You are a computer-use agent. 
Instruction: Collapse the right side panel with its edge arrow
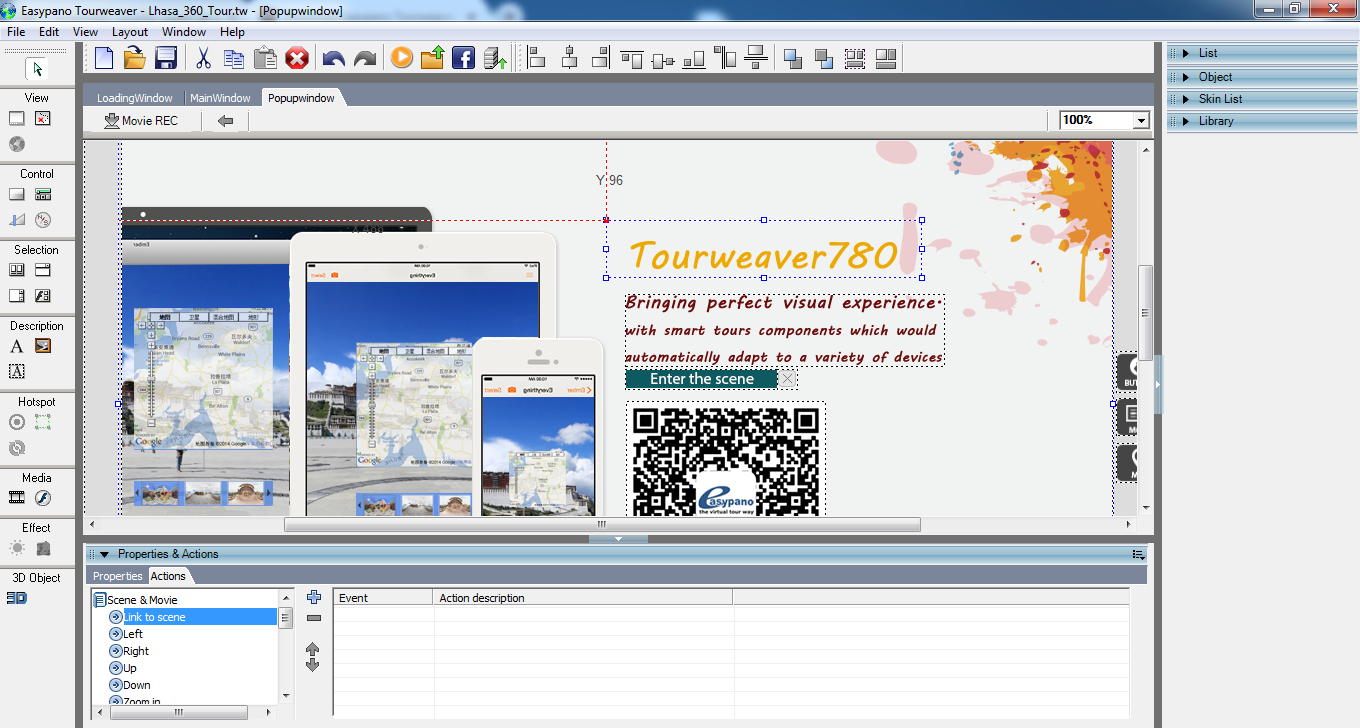click(x=1159, y=384)
